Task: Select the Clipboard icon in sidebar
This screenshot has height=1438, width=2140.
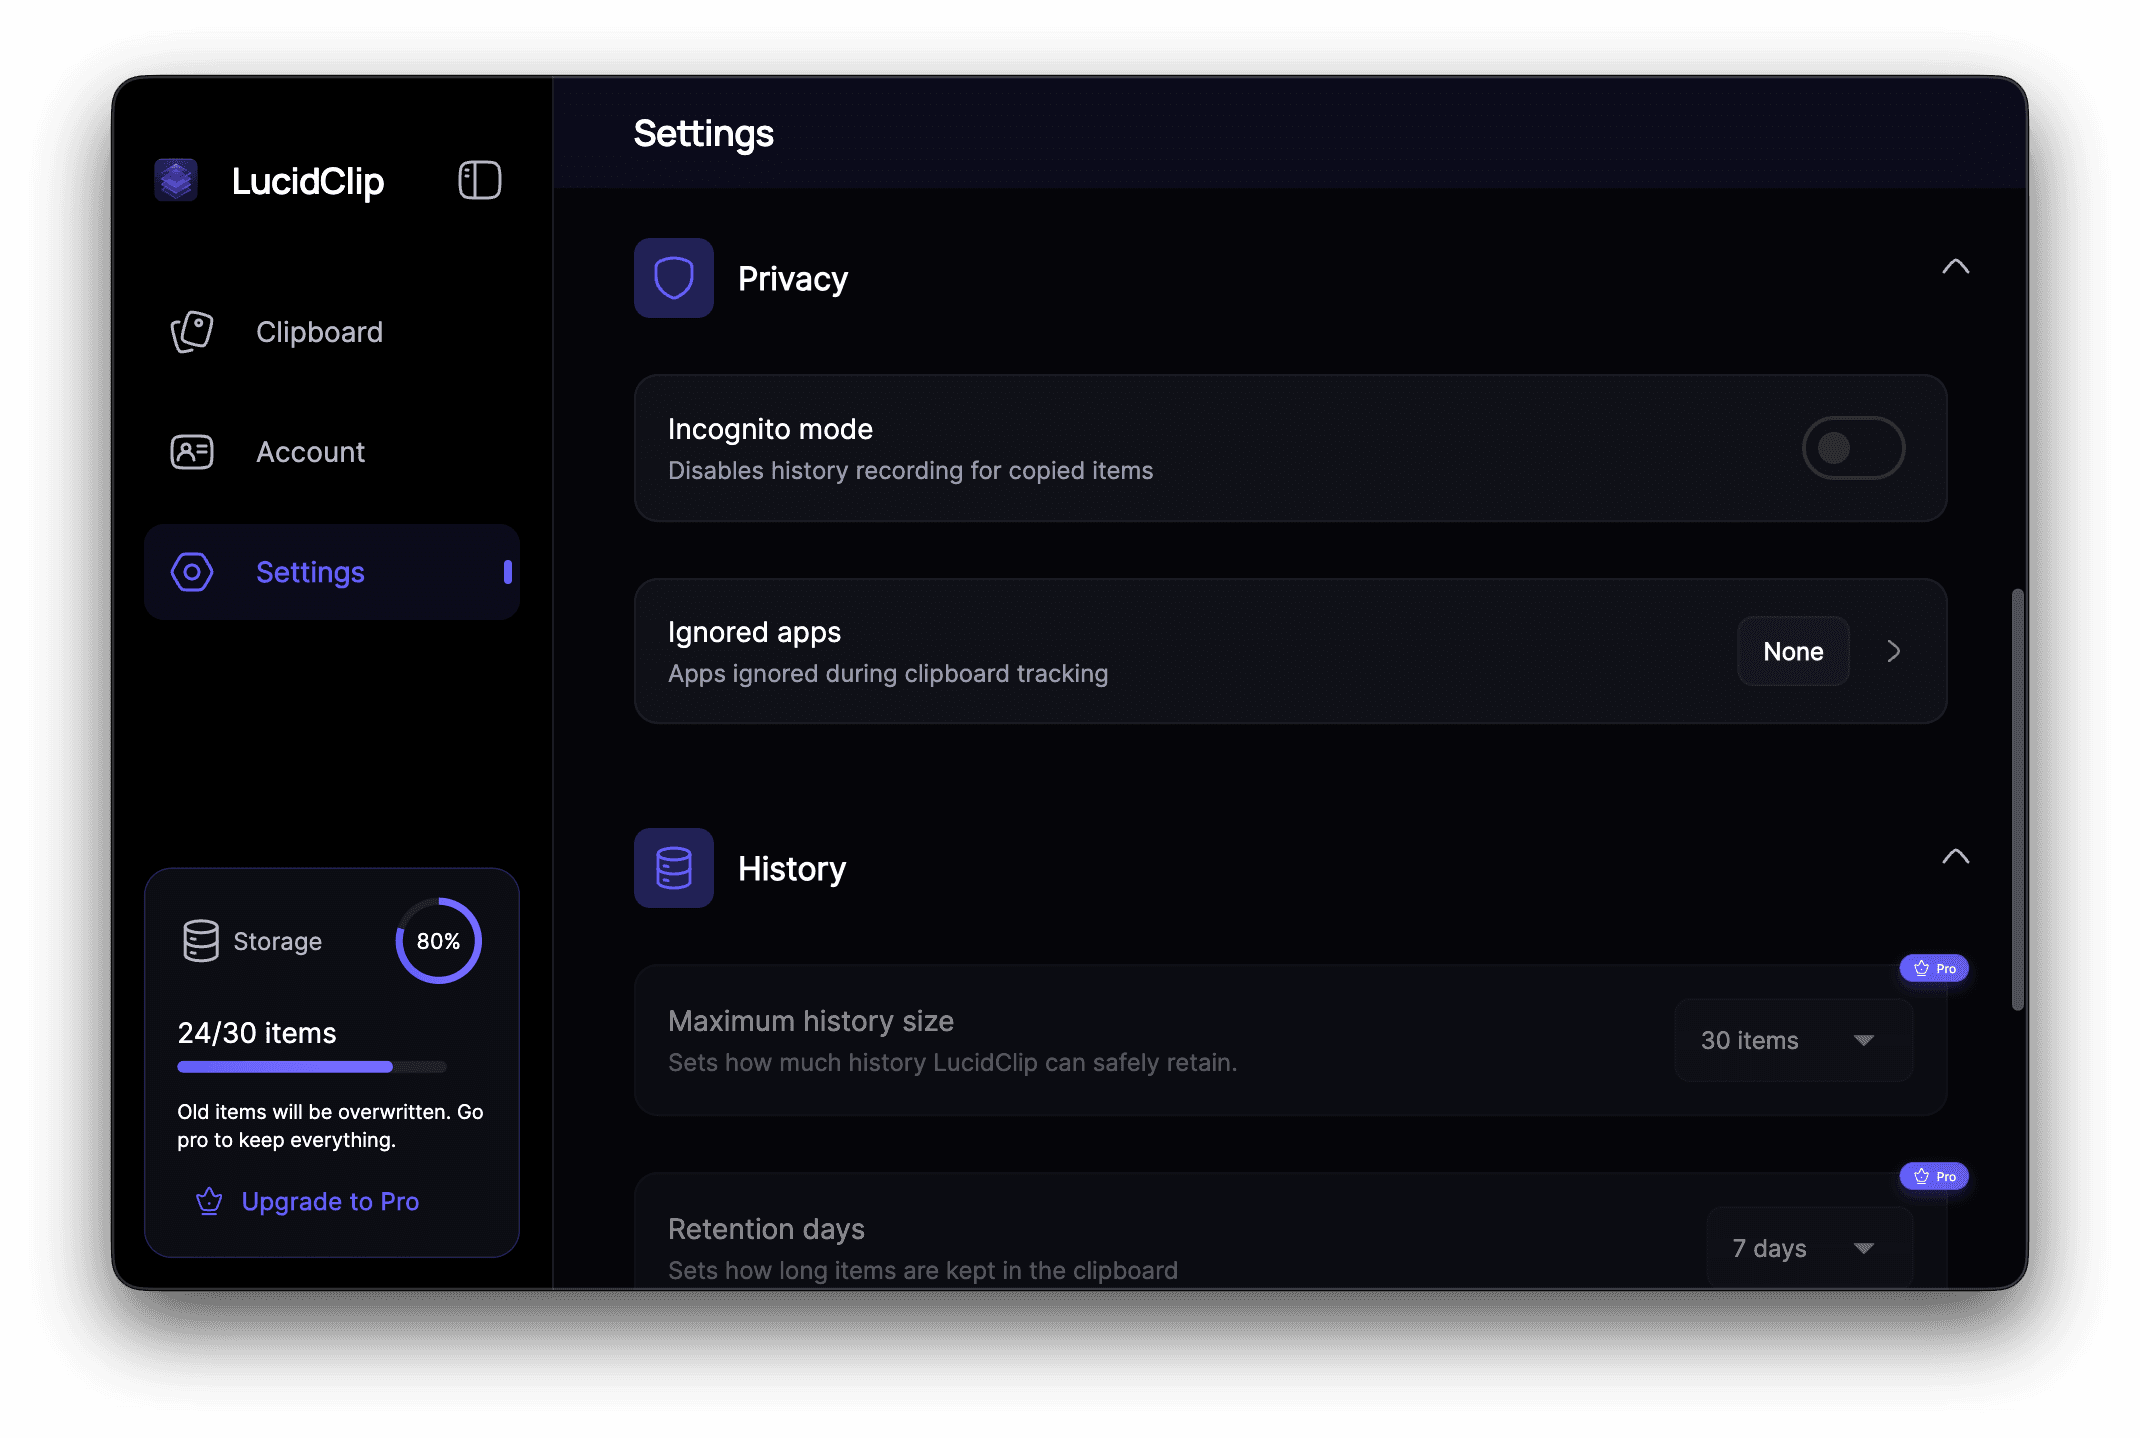Action: (x=191, y=332)
